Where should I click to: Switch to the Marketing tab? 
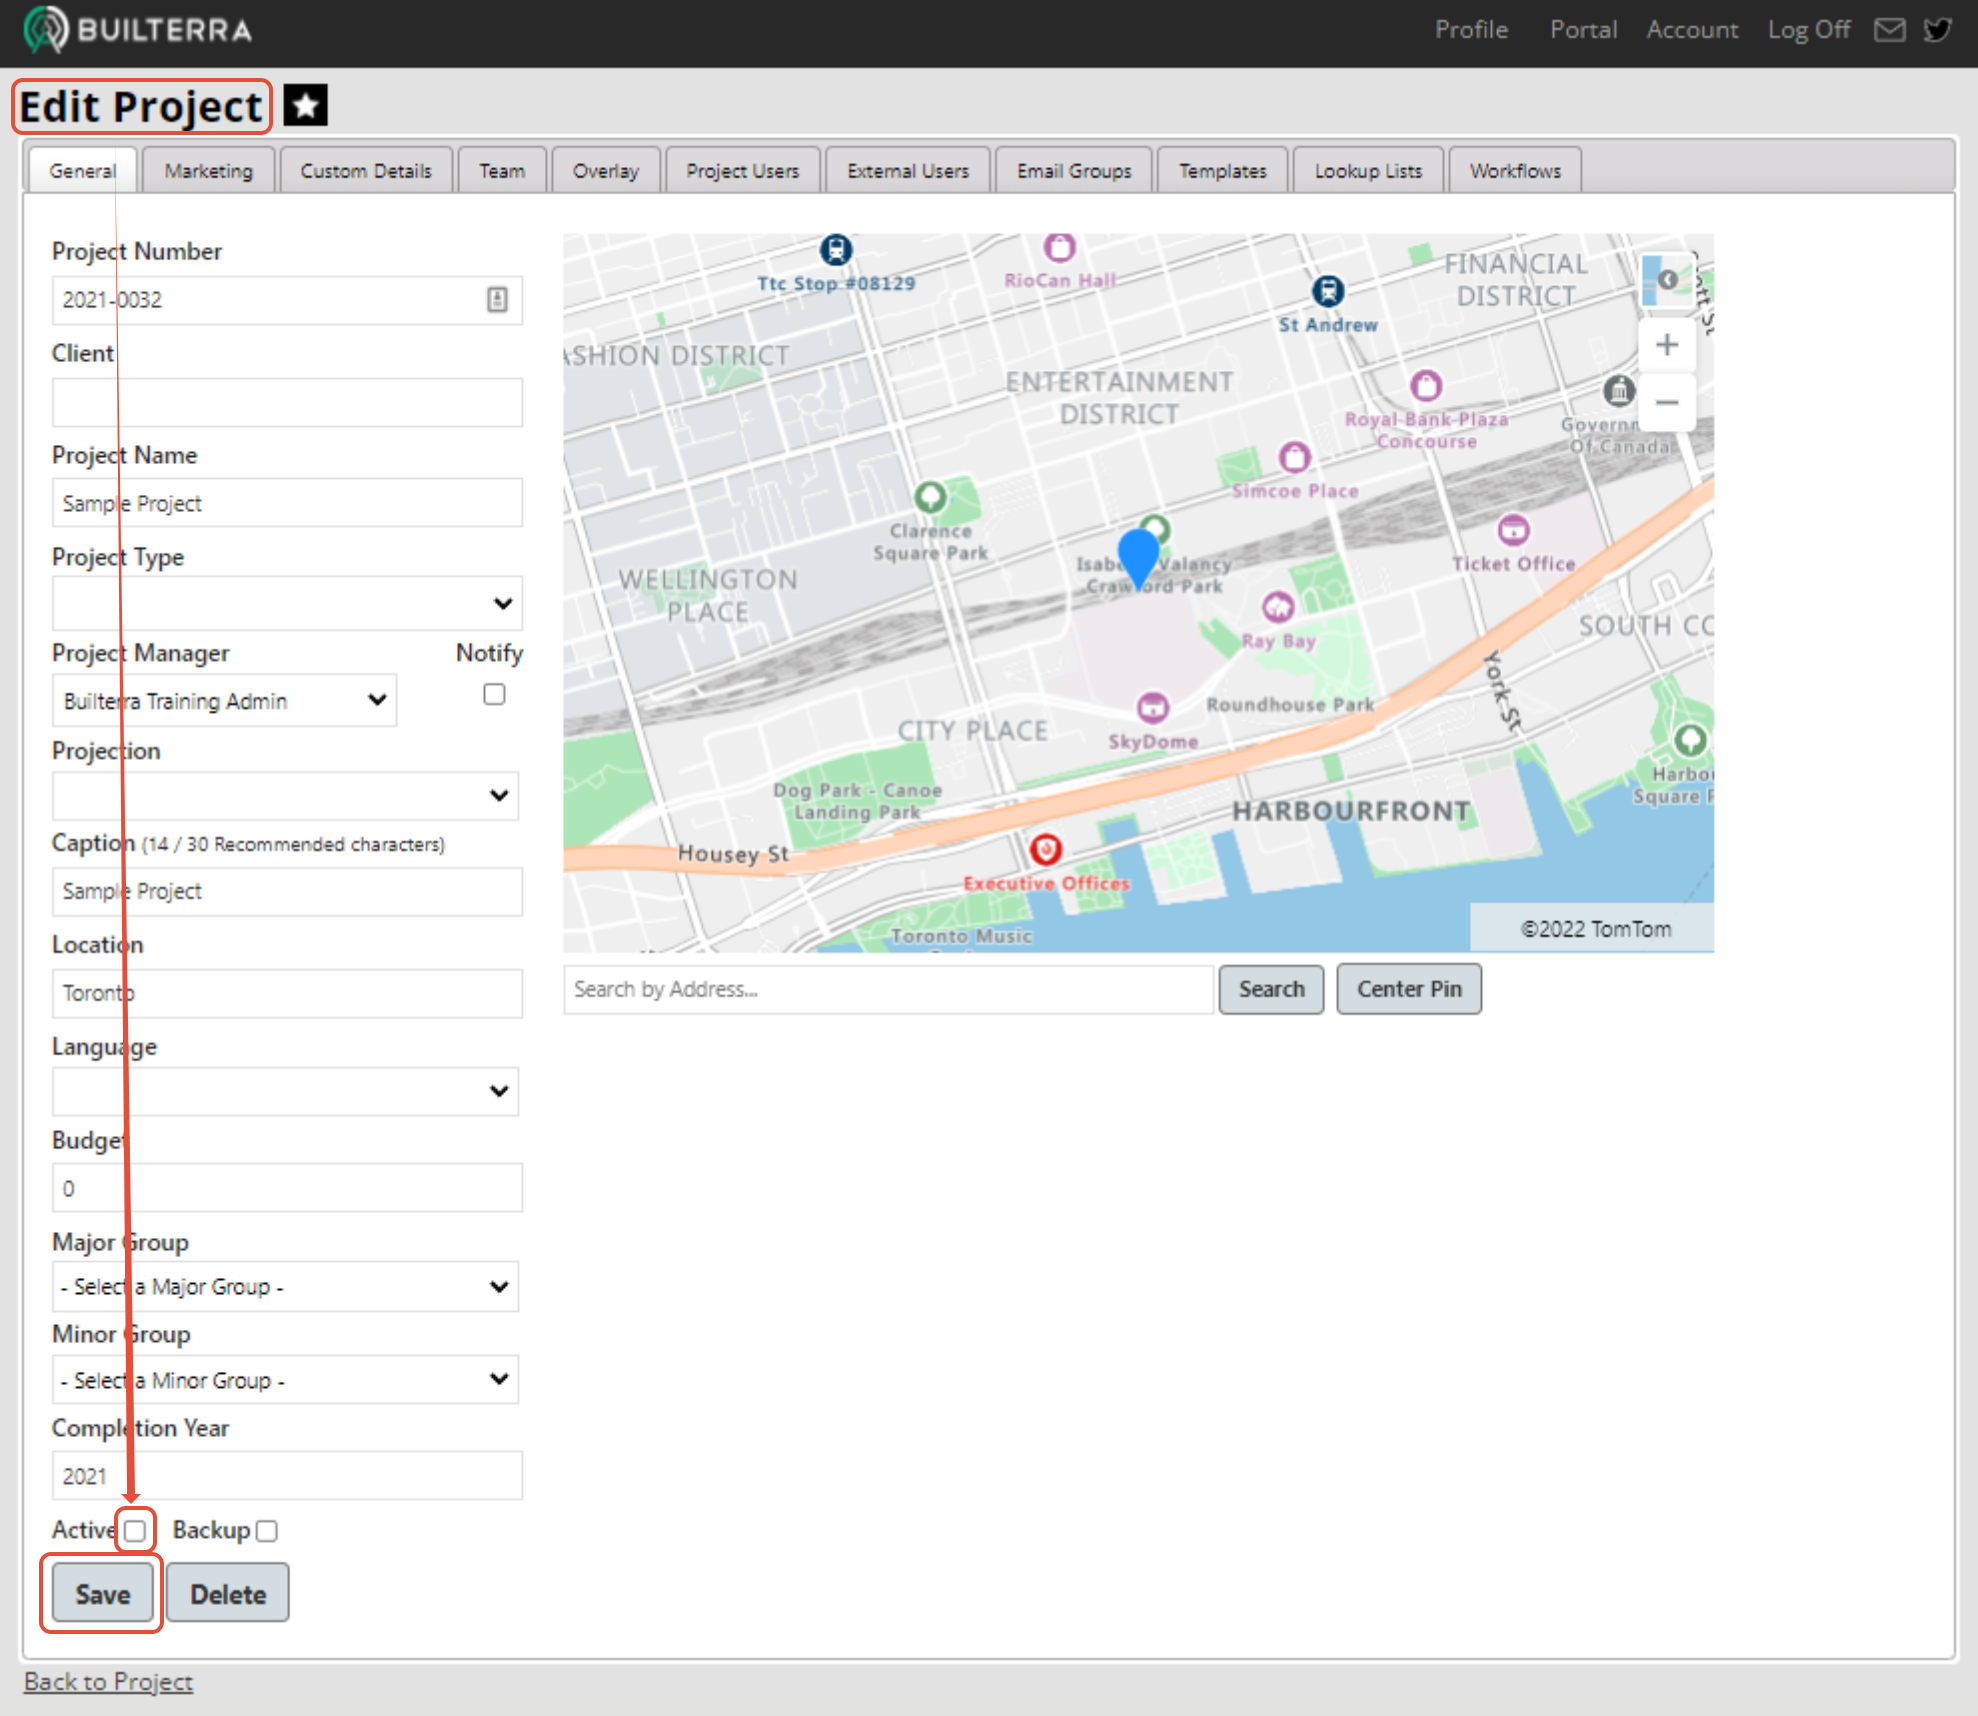point(208,171)
